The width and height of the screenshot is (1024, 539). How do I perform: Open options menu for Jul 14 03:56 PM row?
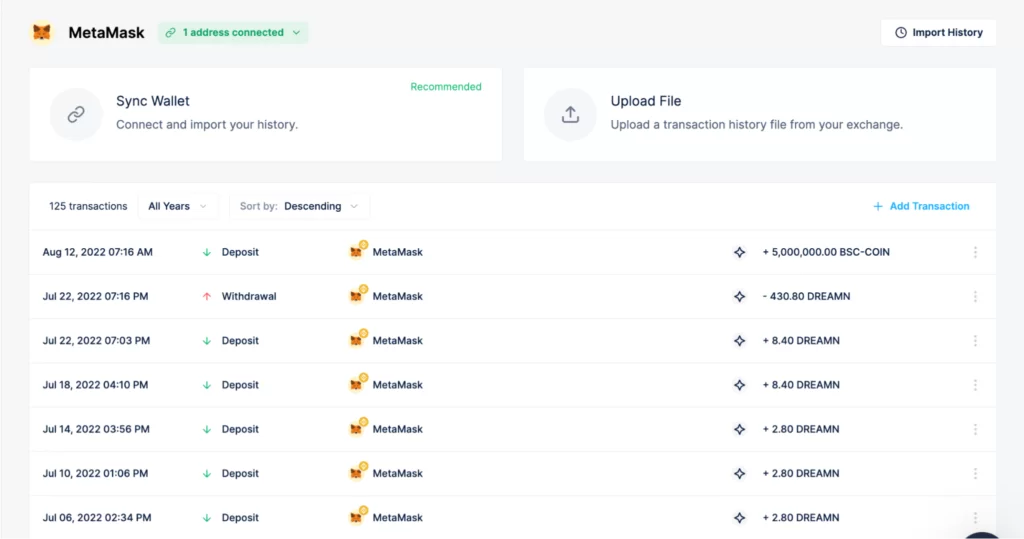pyautogui.click(x=975, y=429)
